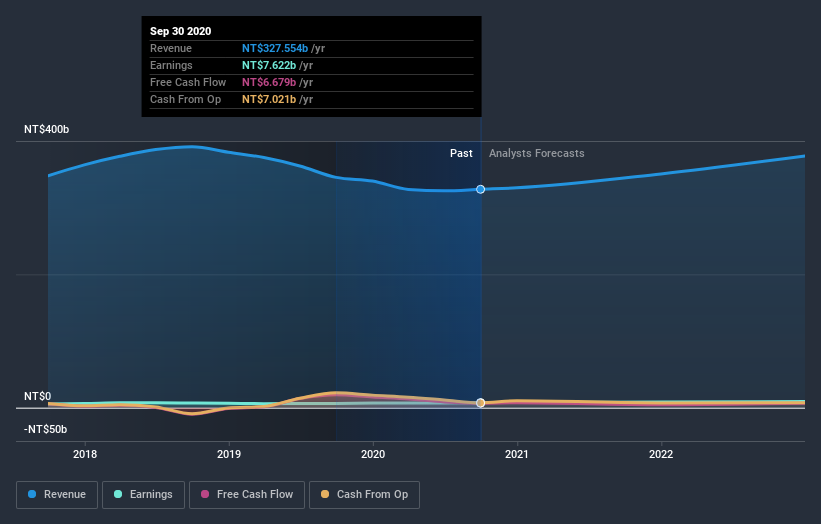This screenshot has width=821, height=524.
Task: Select the 2021 x-axis label
Action: pyautogui.click(x=517, y=454)
